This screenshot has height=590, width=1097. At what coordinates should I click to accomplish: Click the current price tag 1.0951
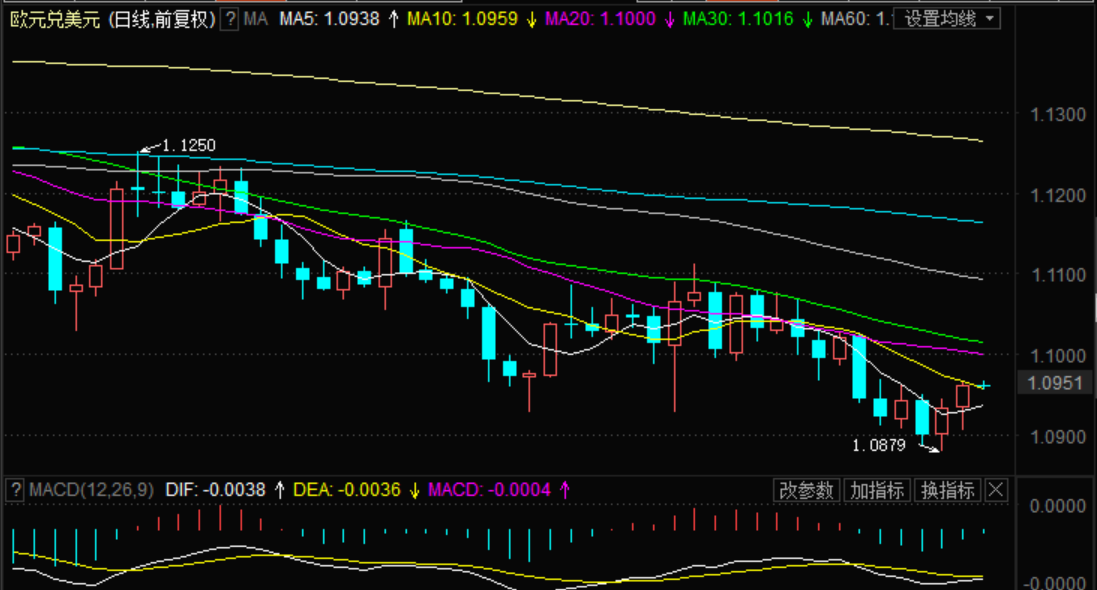1055,384
